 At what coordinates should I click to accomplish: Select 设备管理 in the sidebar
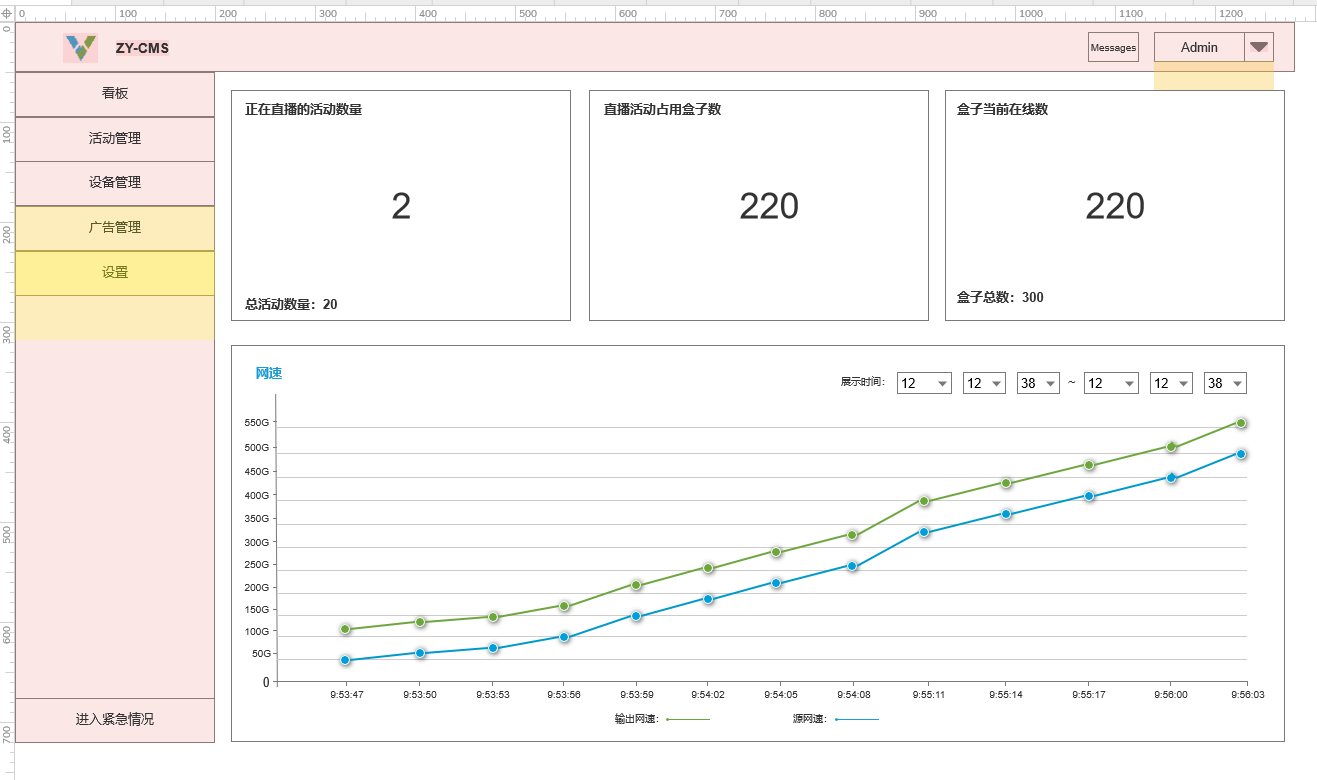pos(115,183)
